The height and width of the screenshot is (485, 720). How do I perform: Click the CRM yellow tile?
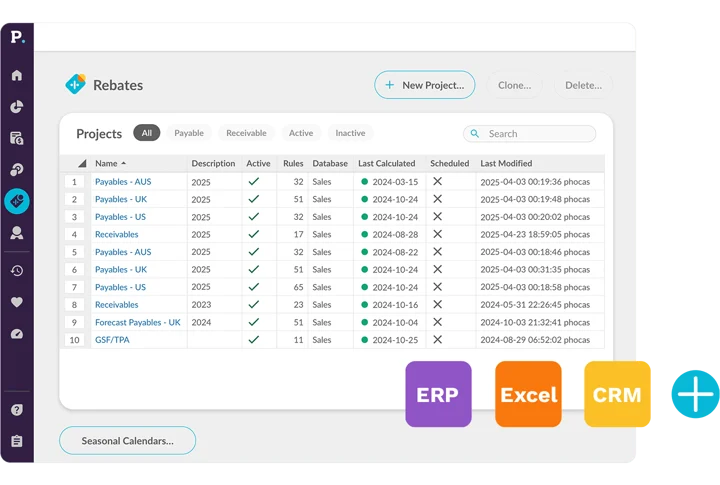pyautogui.click(x=617, y=394)
